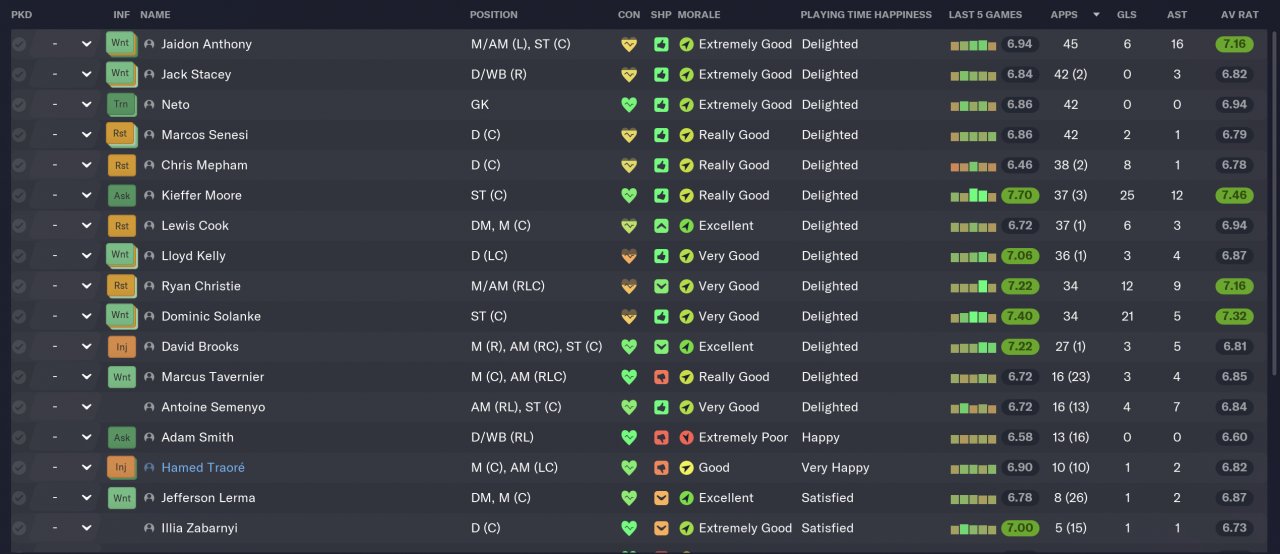Open Kieffer Moore's player profile link
Viewport: 1280px width, 554px height.
(x=201, y=196)
